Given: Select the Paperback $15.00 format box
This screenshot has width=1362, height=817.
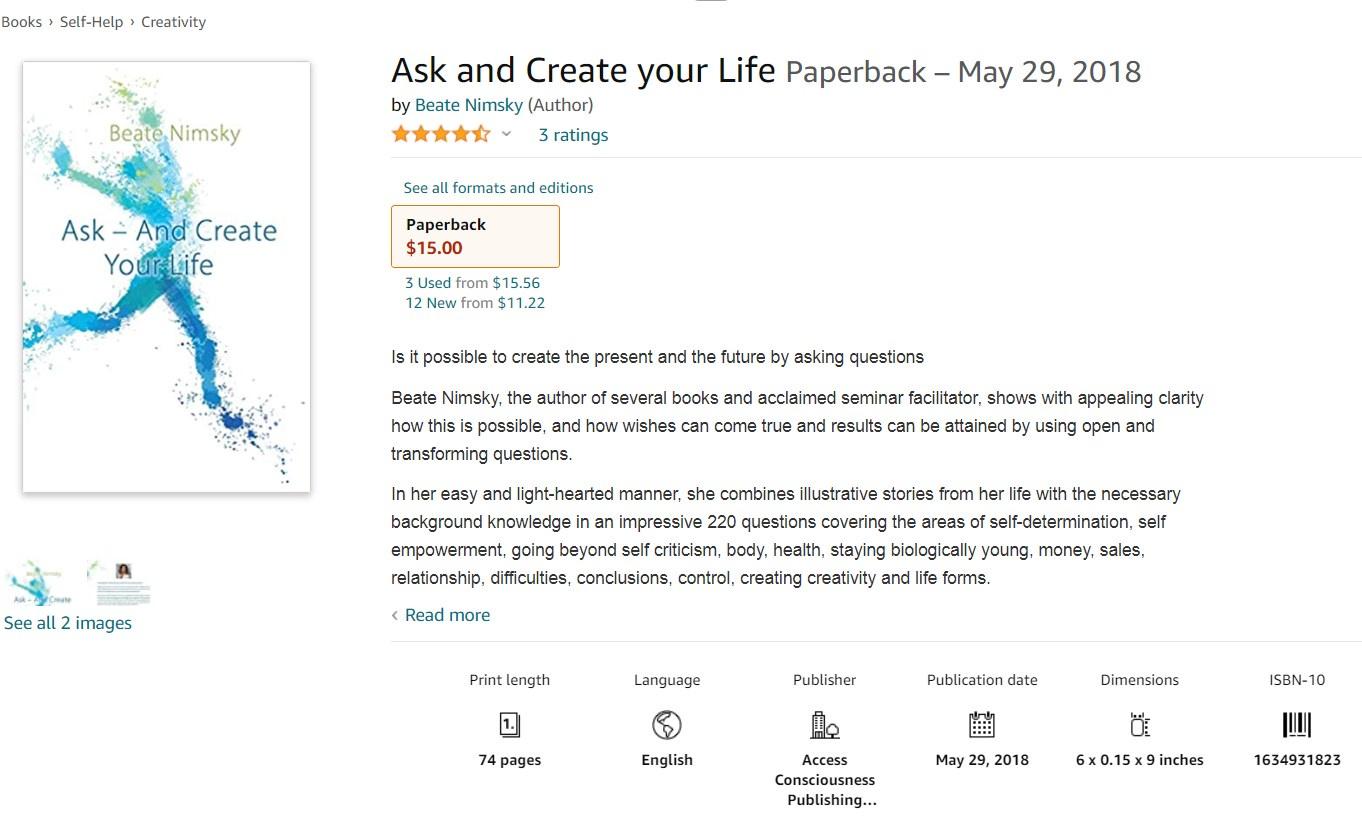Looking at the screenshot, I should (475, 237).
